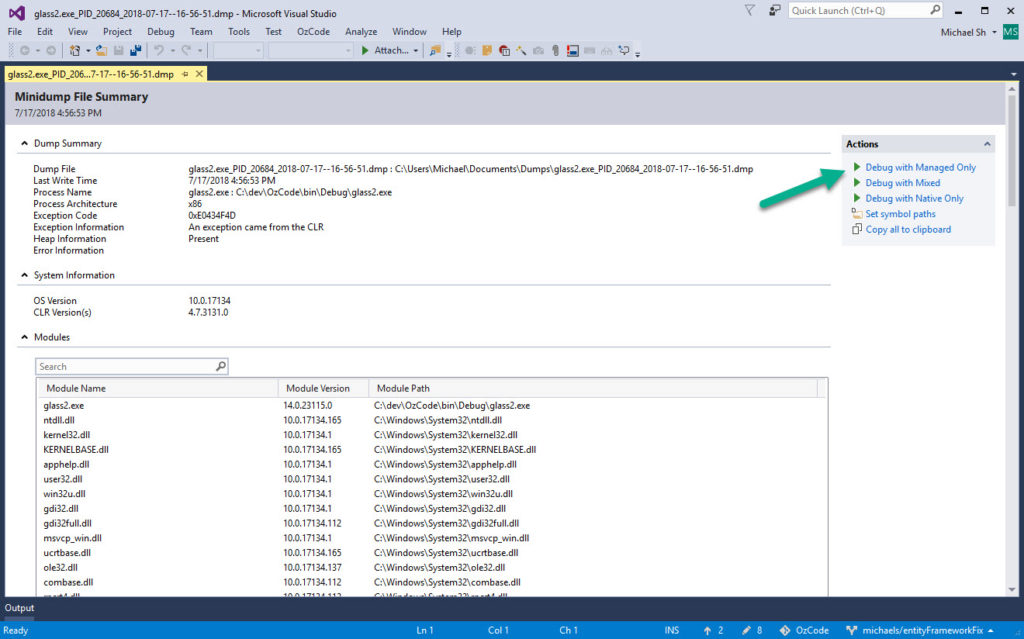Click the magic wand toolbar icon
This screenshot has height=639, width=1024.
tap(521, 50)
